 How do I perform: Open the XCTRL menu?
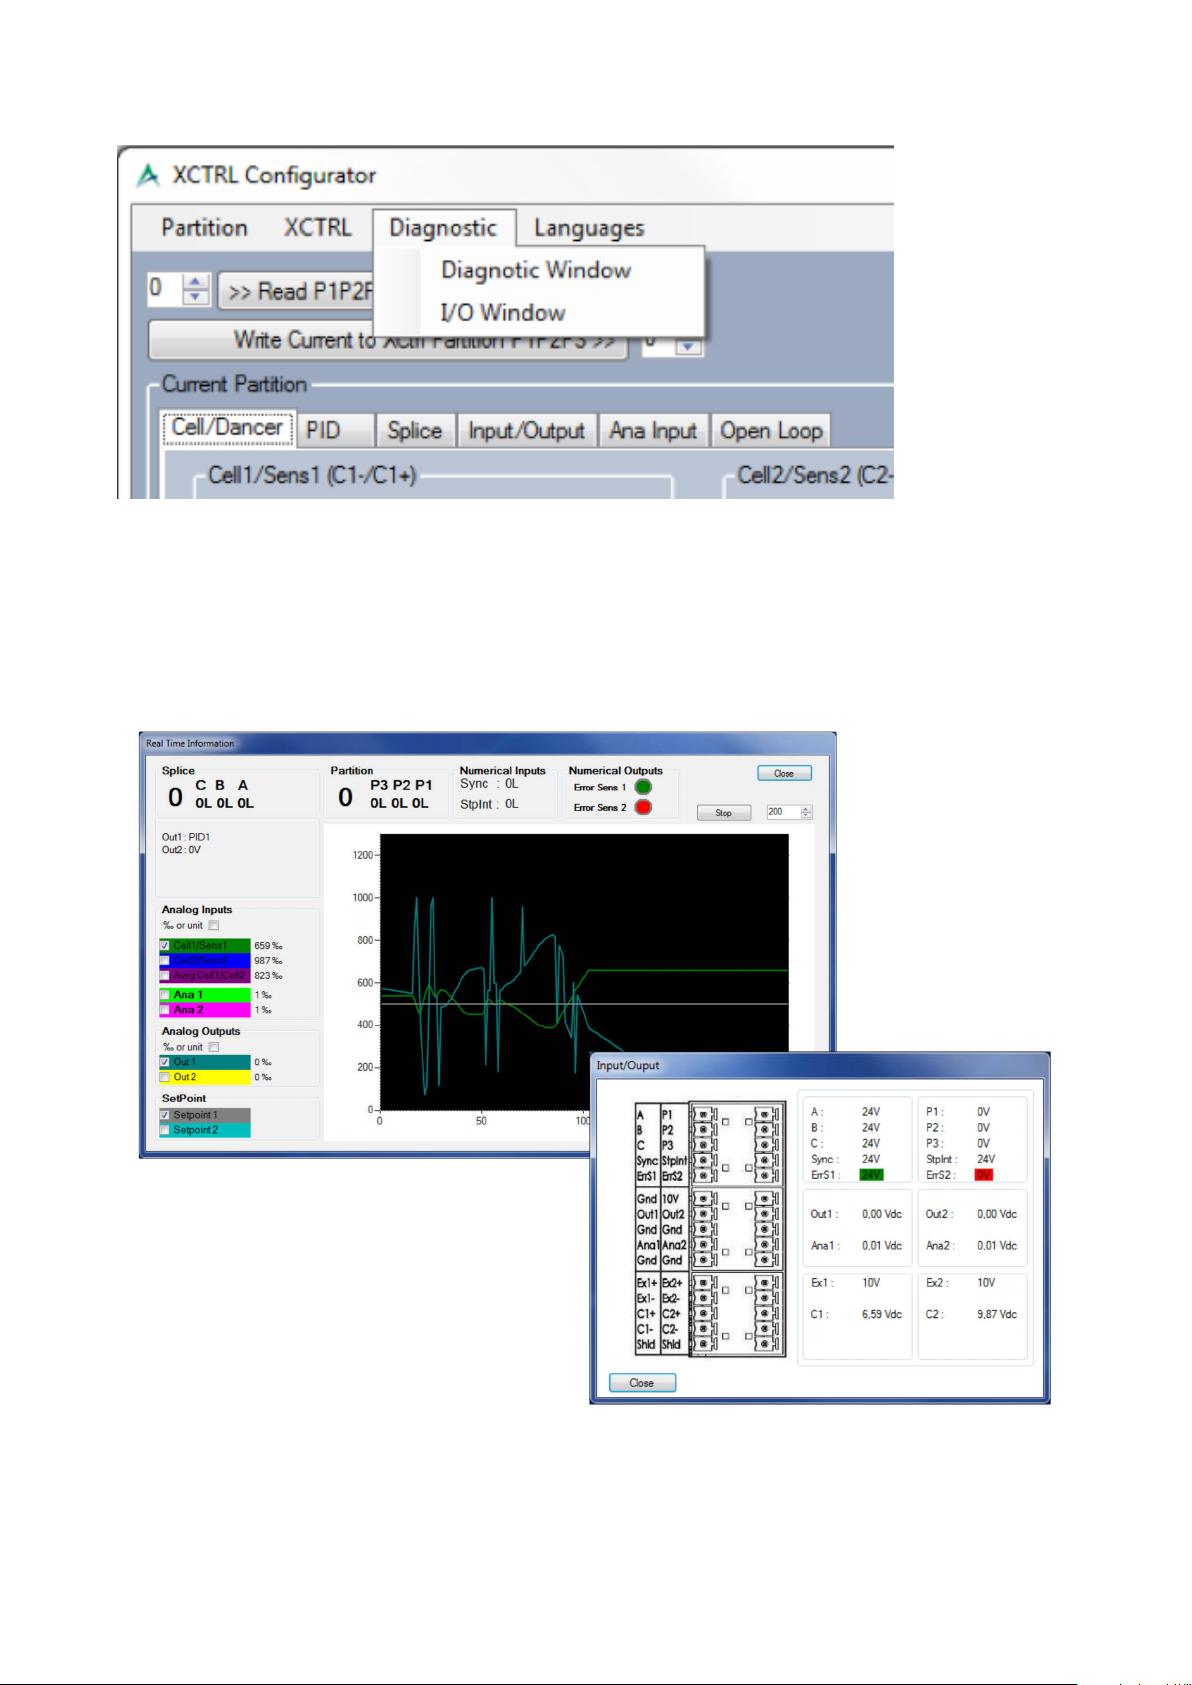tap(318, 228)
